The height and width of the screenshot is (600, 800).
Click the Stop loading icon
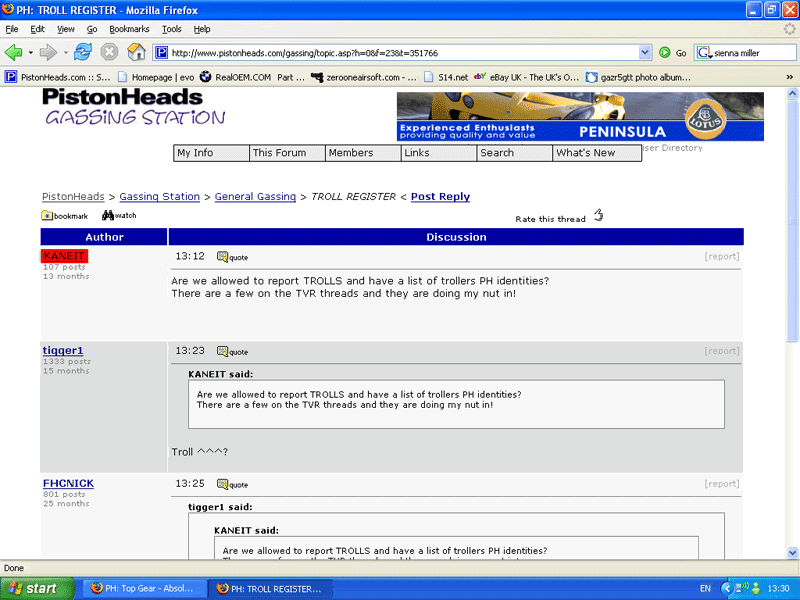tap(109, 52)
